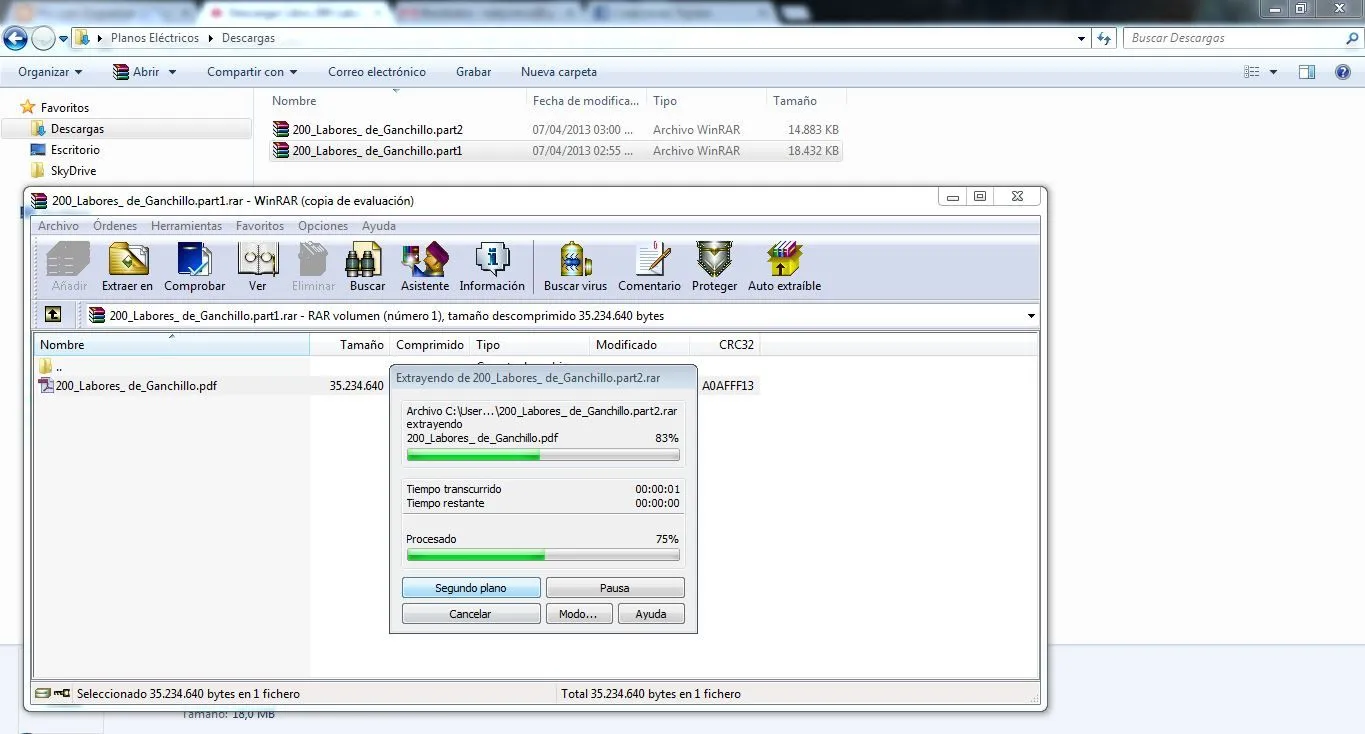Viewport: 1365px width, 734px height.
Task: Click the Back arrow in Explorer
Action: [x=15, y=38]
